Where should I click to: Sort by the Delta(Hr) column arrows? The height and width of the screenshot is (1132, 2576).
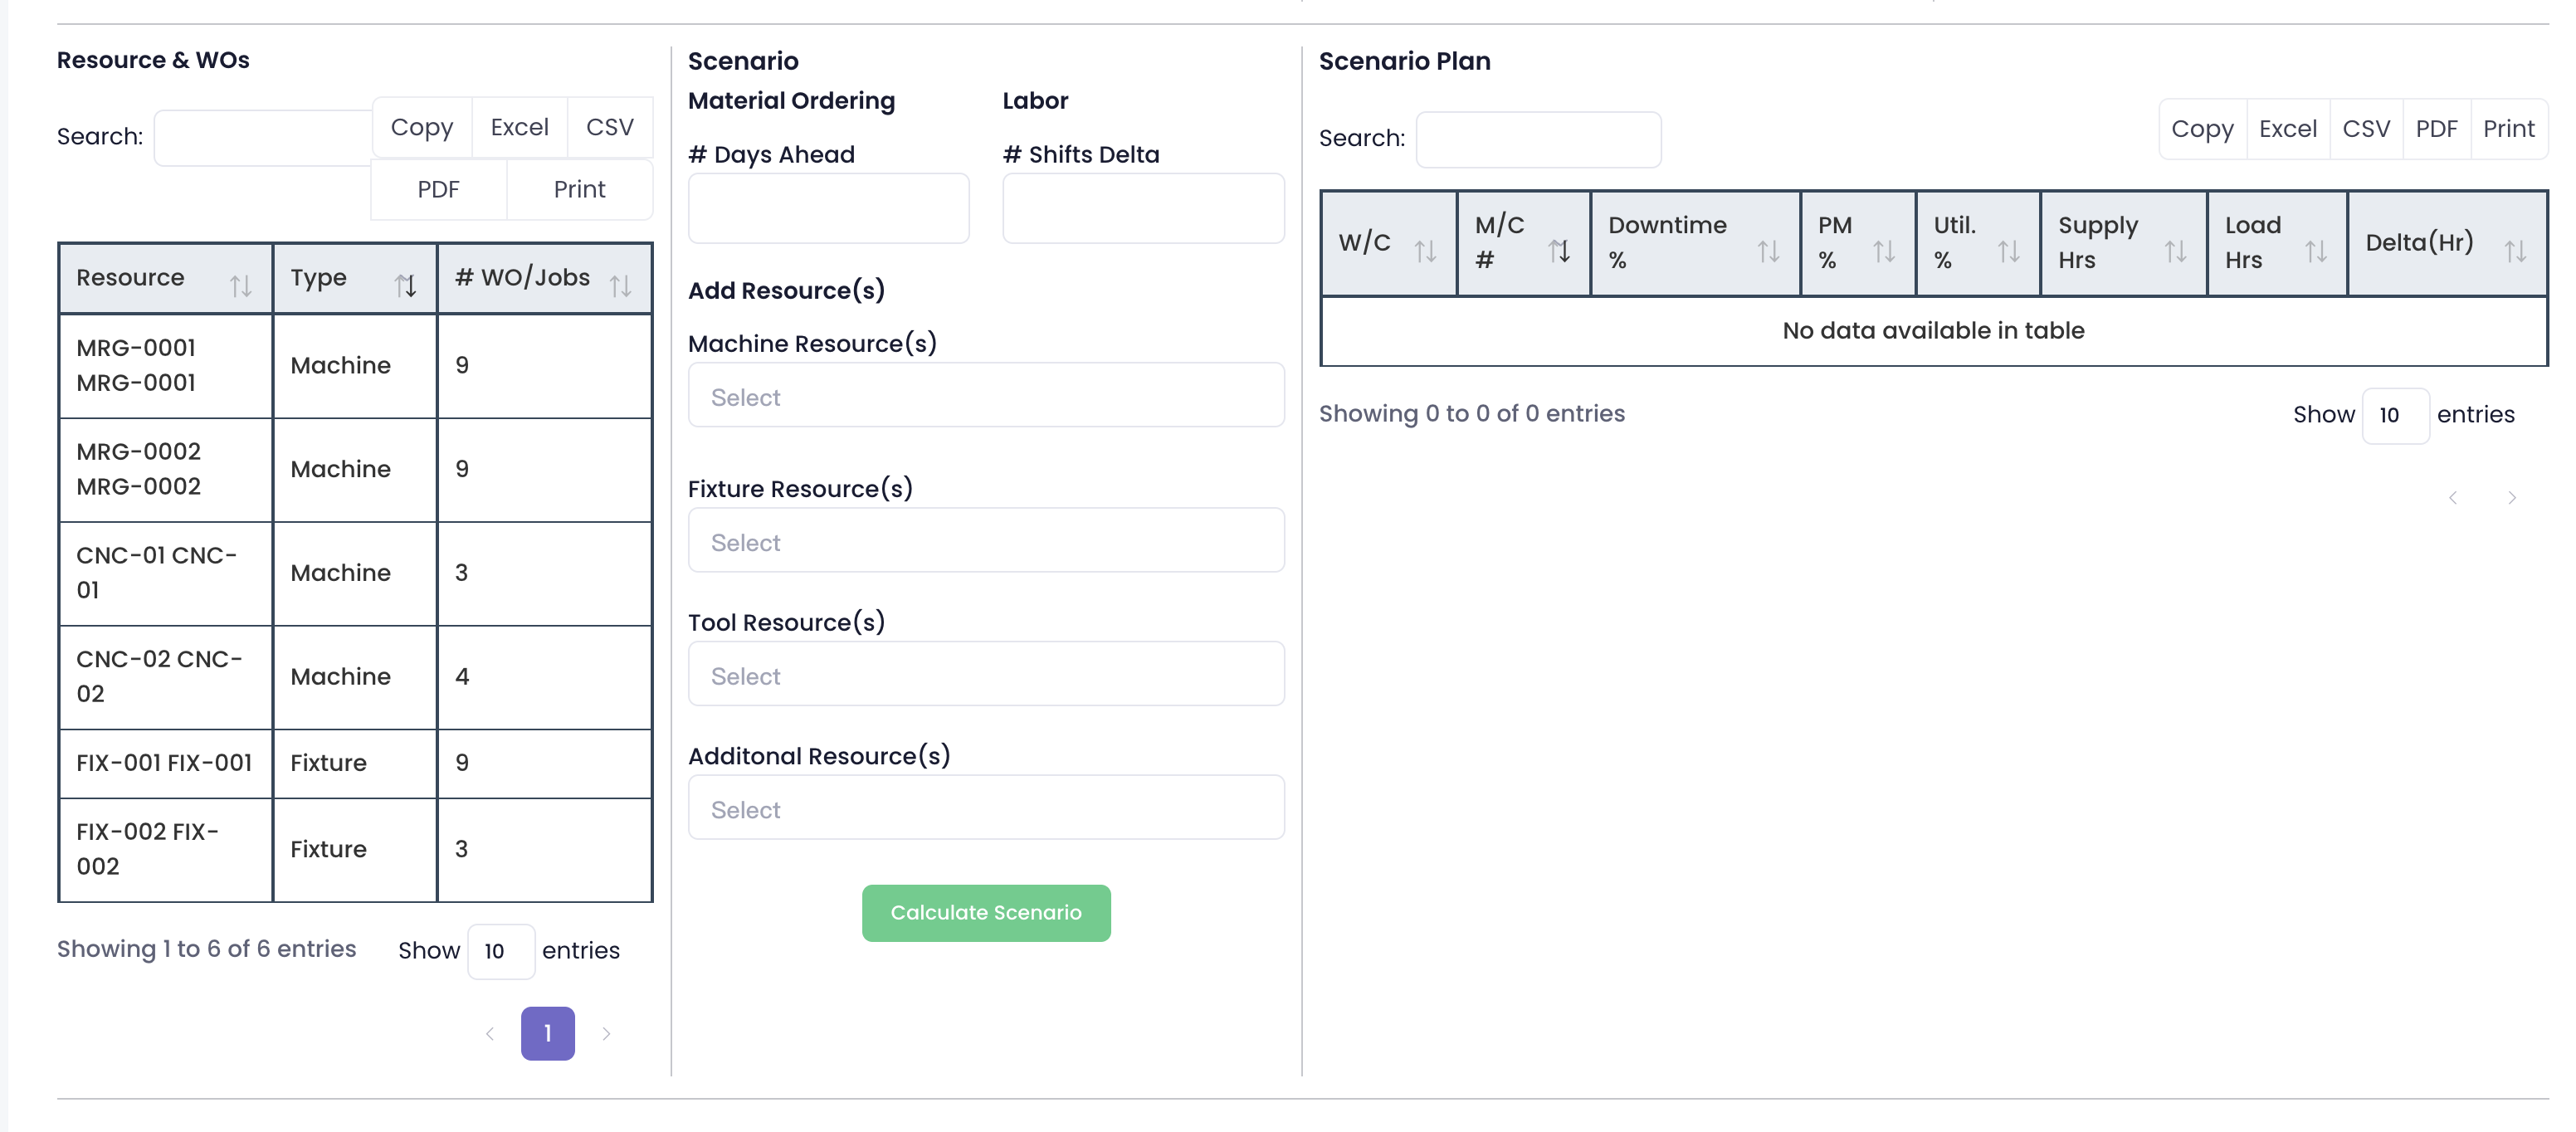point(2515,252)
